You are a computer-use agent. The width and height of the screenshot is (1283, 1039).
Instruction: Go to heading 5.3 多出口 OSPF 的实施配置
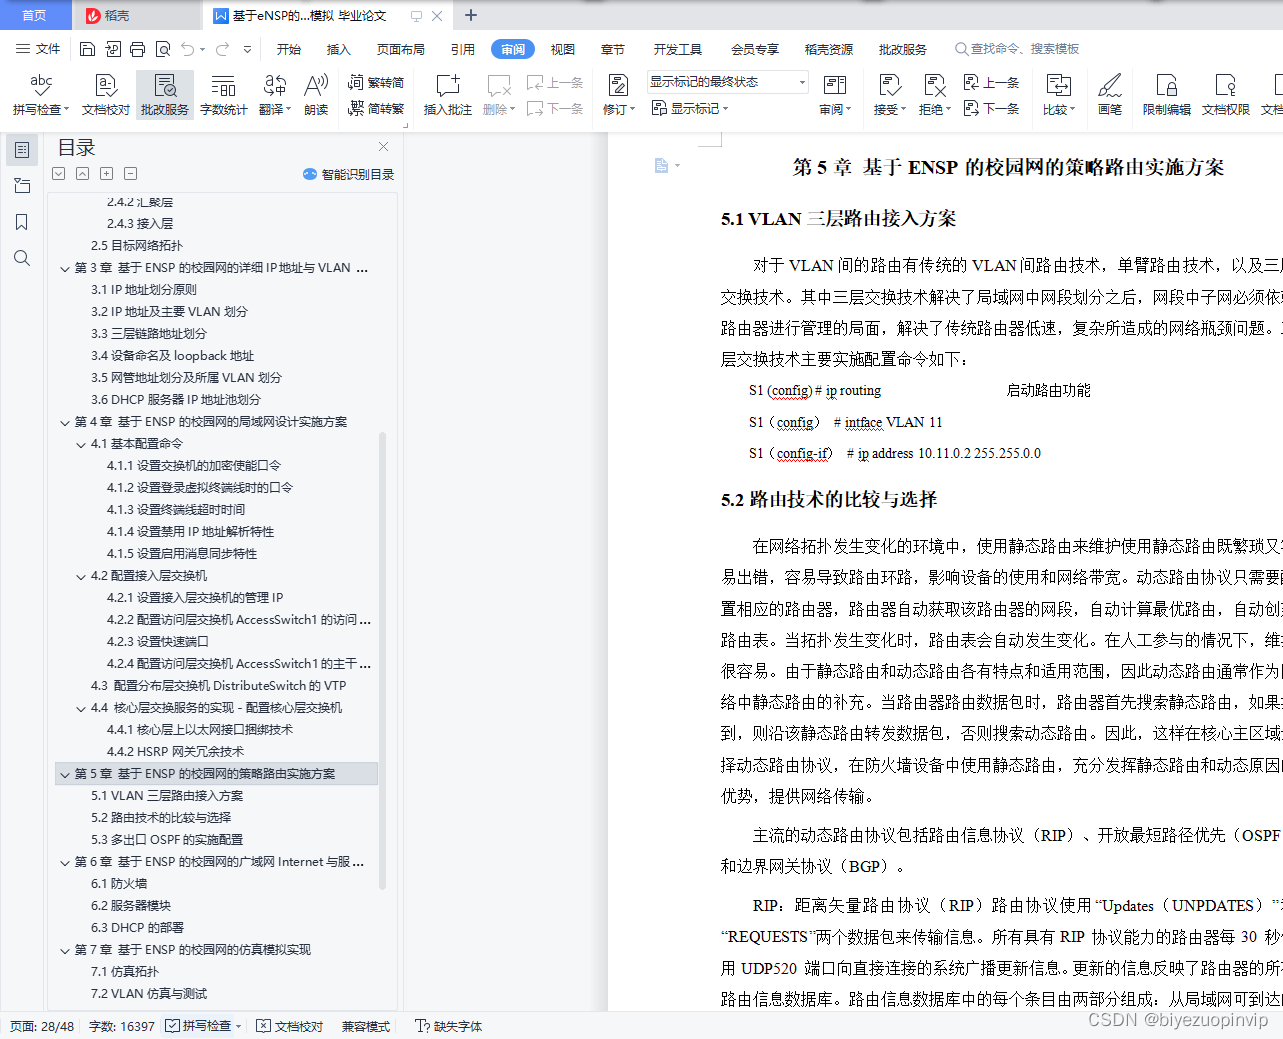click(167, 840)
